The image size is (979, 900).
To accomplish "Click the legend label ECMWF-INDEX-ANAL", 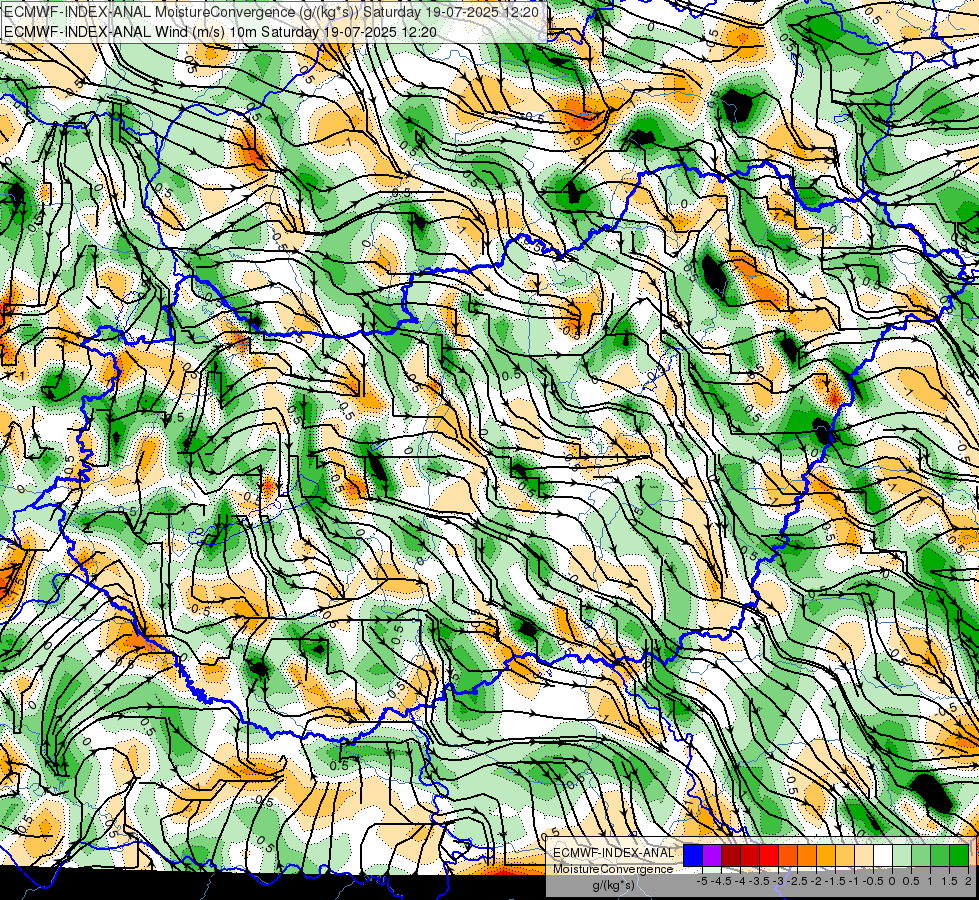I will click(x=613, y=853).
